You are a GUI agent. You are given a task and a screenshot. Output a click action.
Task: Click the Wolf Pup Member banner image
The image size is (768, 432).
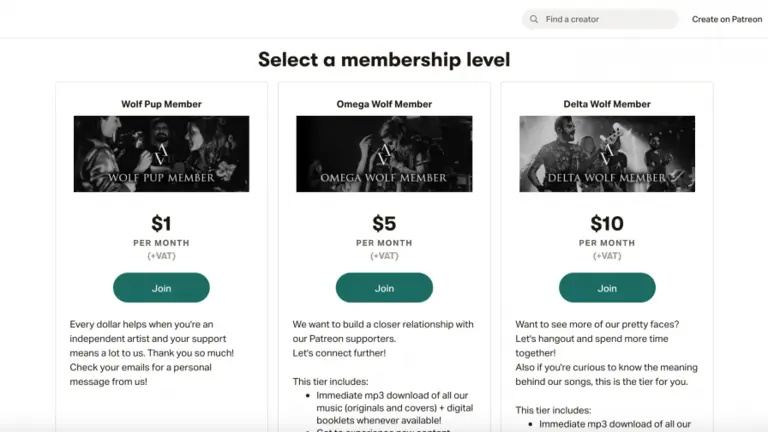pyautogui.click(x=161, y=154)
